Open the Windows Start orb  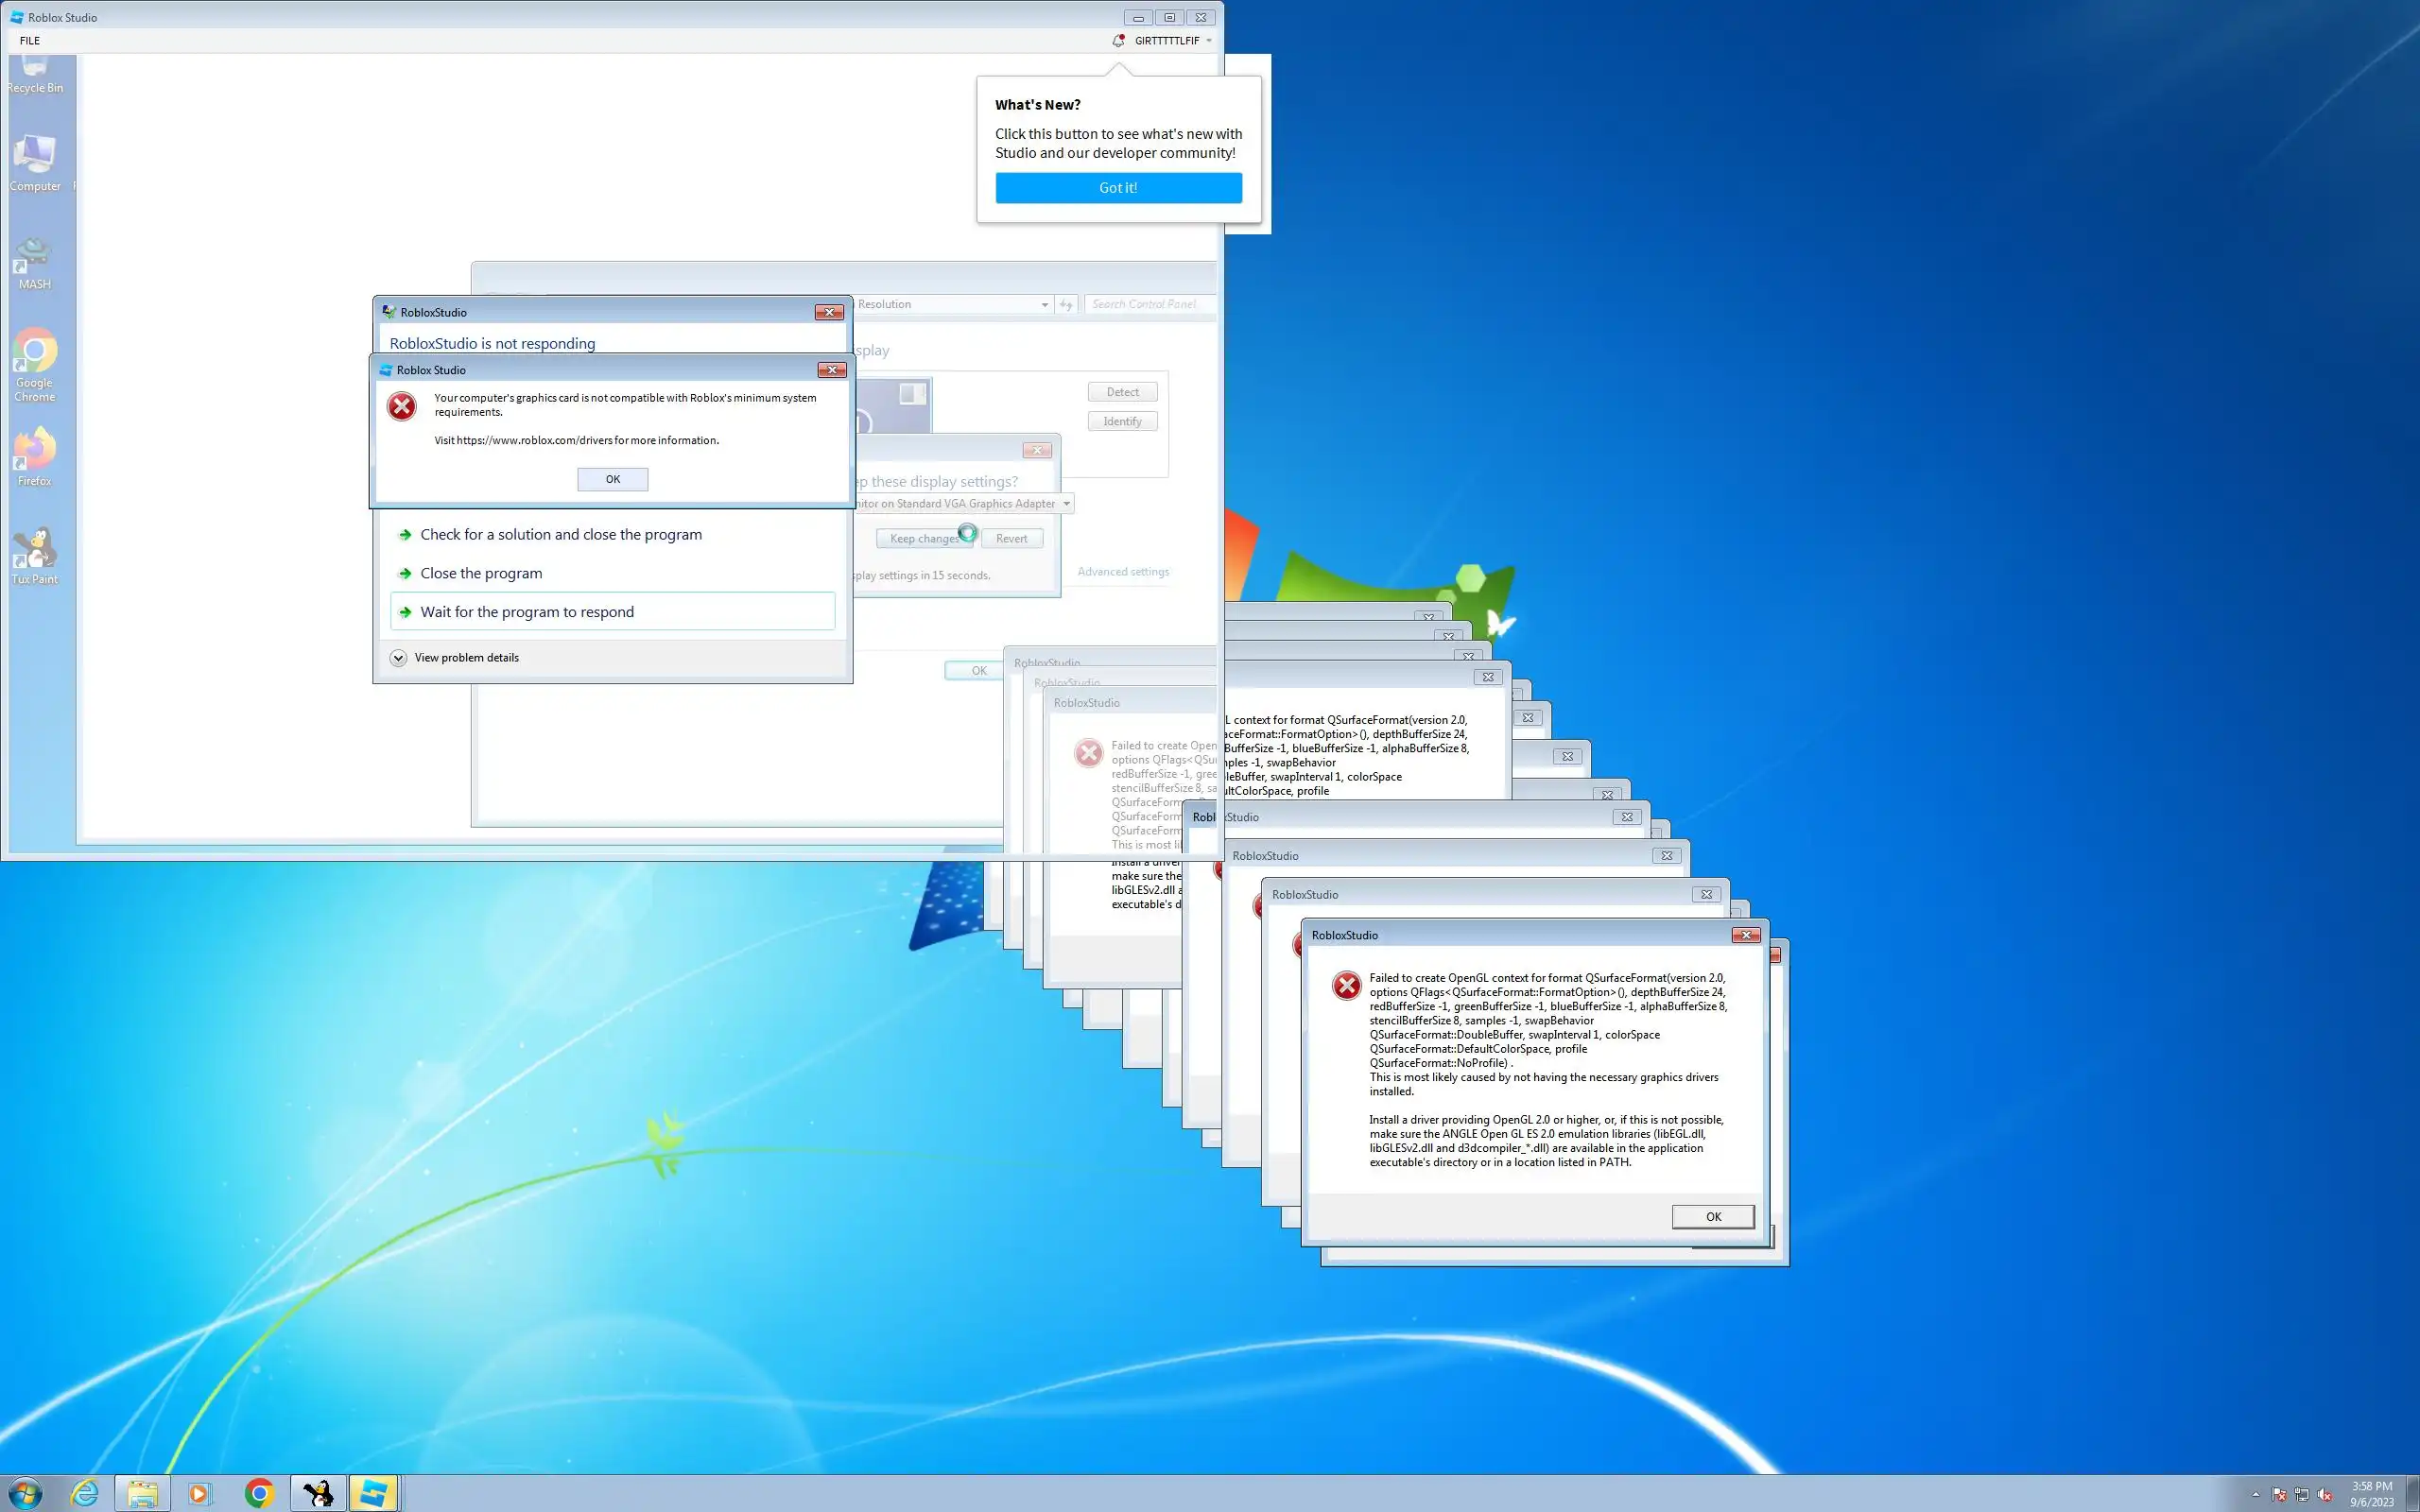25,1493
